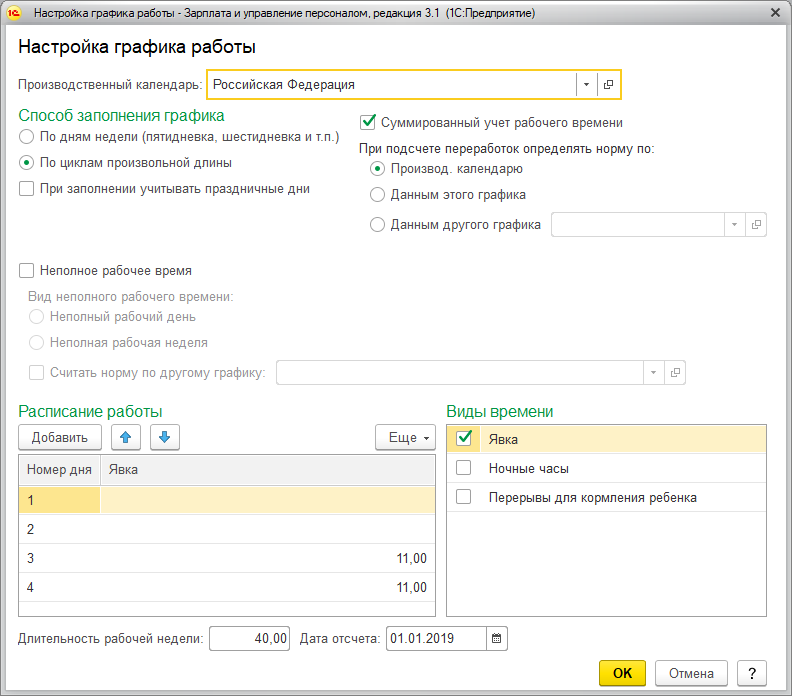Click the 11,00 value in day 4 row
Image resolution: width=792 pixels, height=696 pixels.
[x=412, y=587]
